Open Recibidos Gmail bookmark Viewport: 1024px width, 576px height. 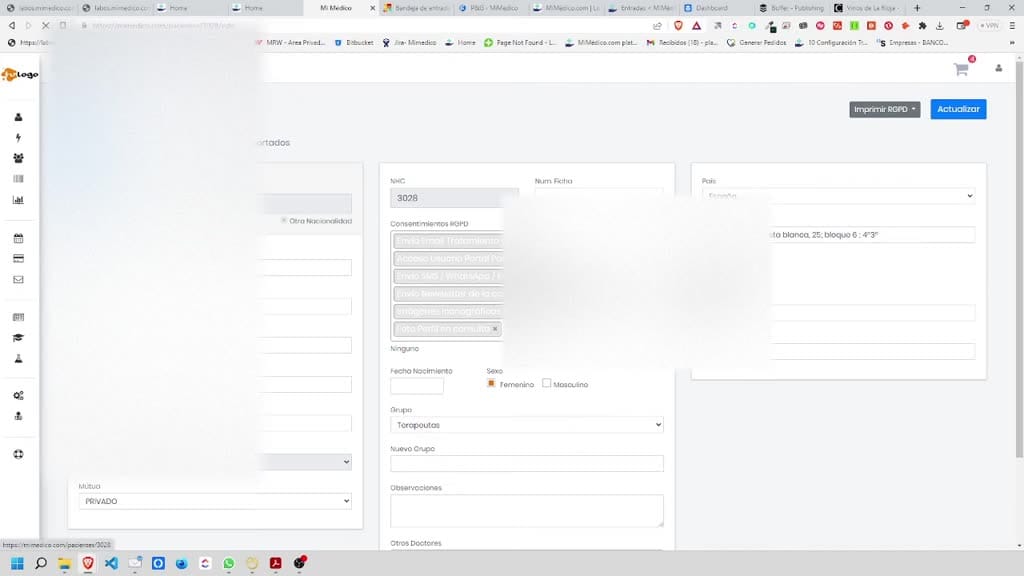pos(682,42)
